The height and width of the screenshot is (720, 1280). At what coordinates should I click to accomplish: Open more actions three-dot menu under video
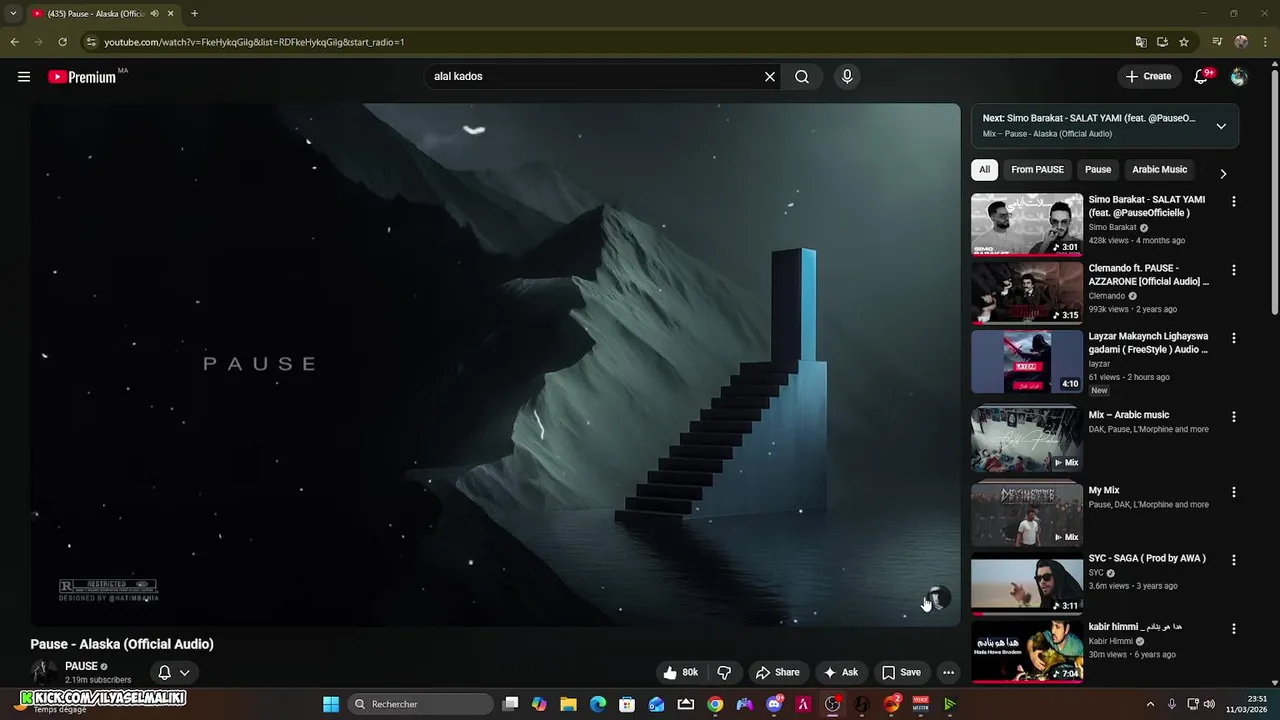[x=948, y=672]
